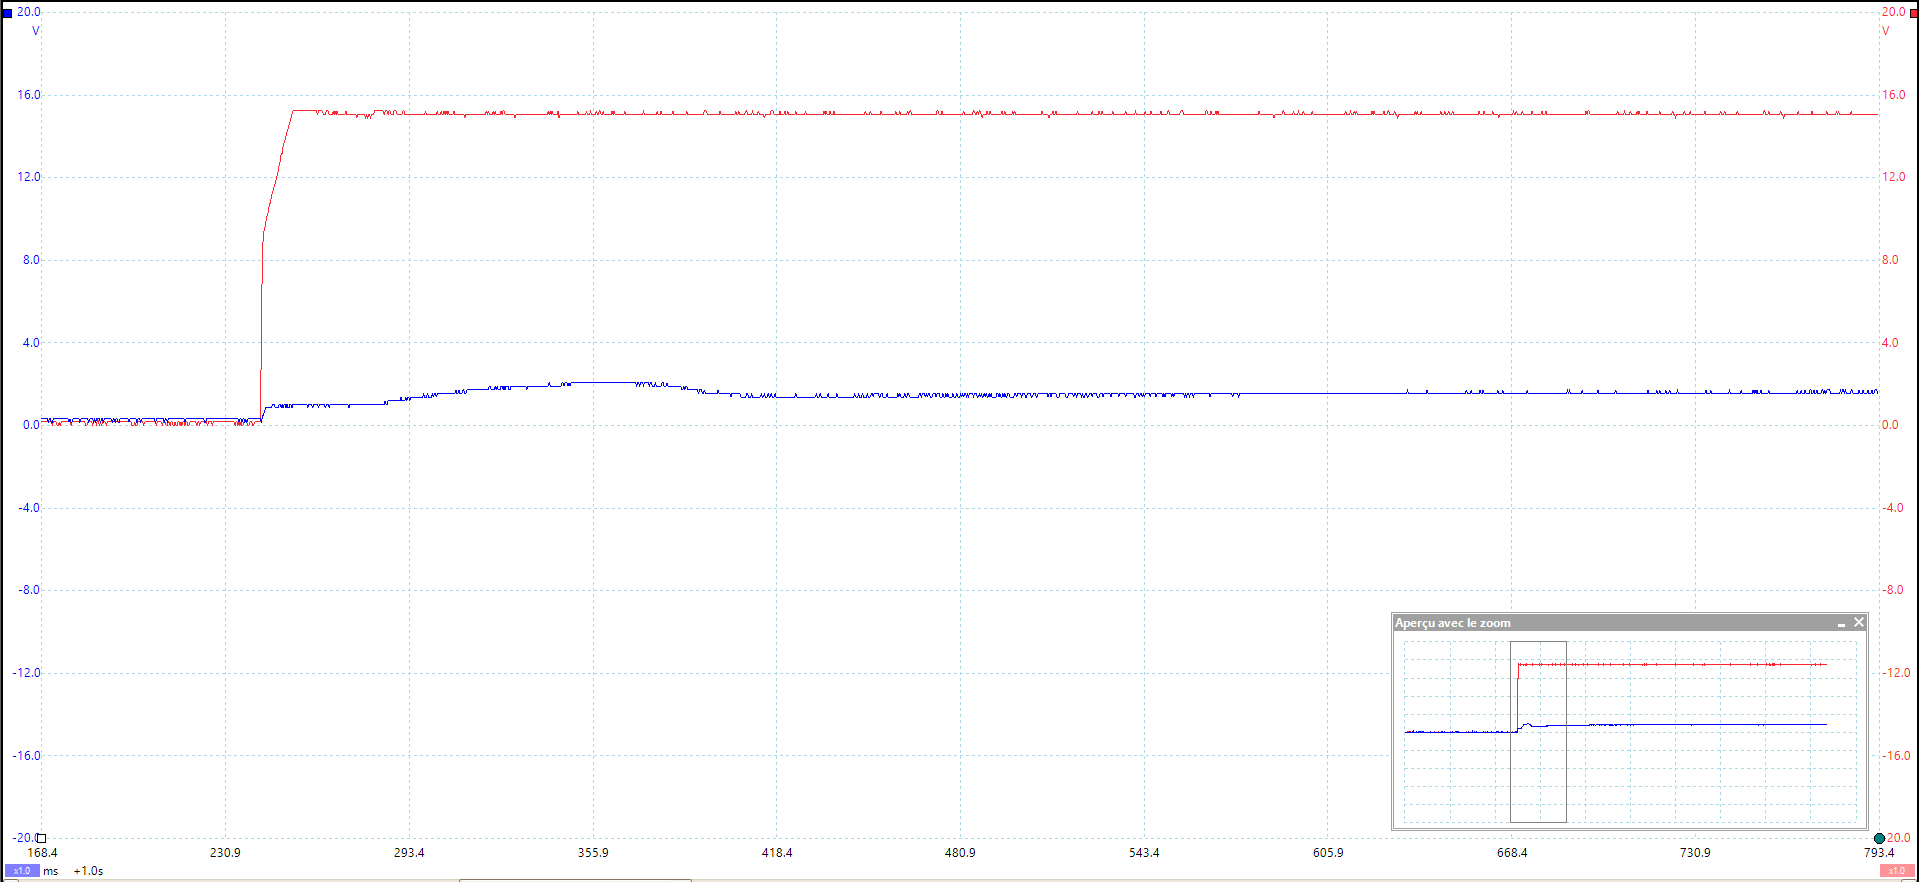Click the 793.4 time axis label
Image resolution: width=1919 pixels, height=882 pixels.
click(x=1879, y=853)
